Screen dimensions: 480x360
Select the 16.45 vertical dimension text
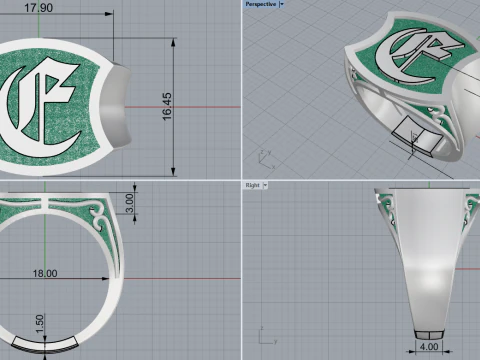pos(167,107)
